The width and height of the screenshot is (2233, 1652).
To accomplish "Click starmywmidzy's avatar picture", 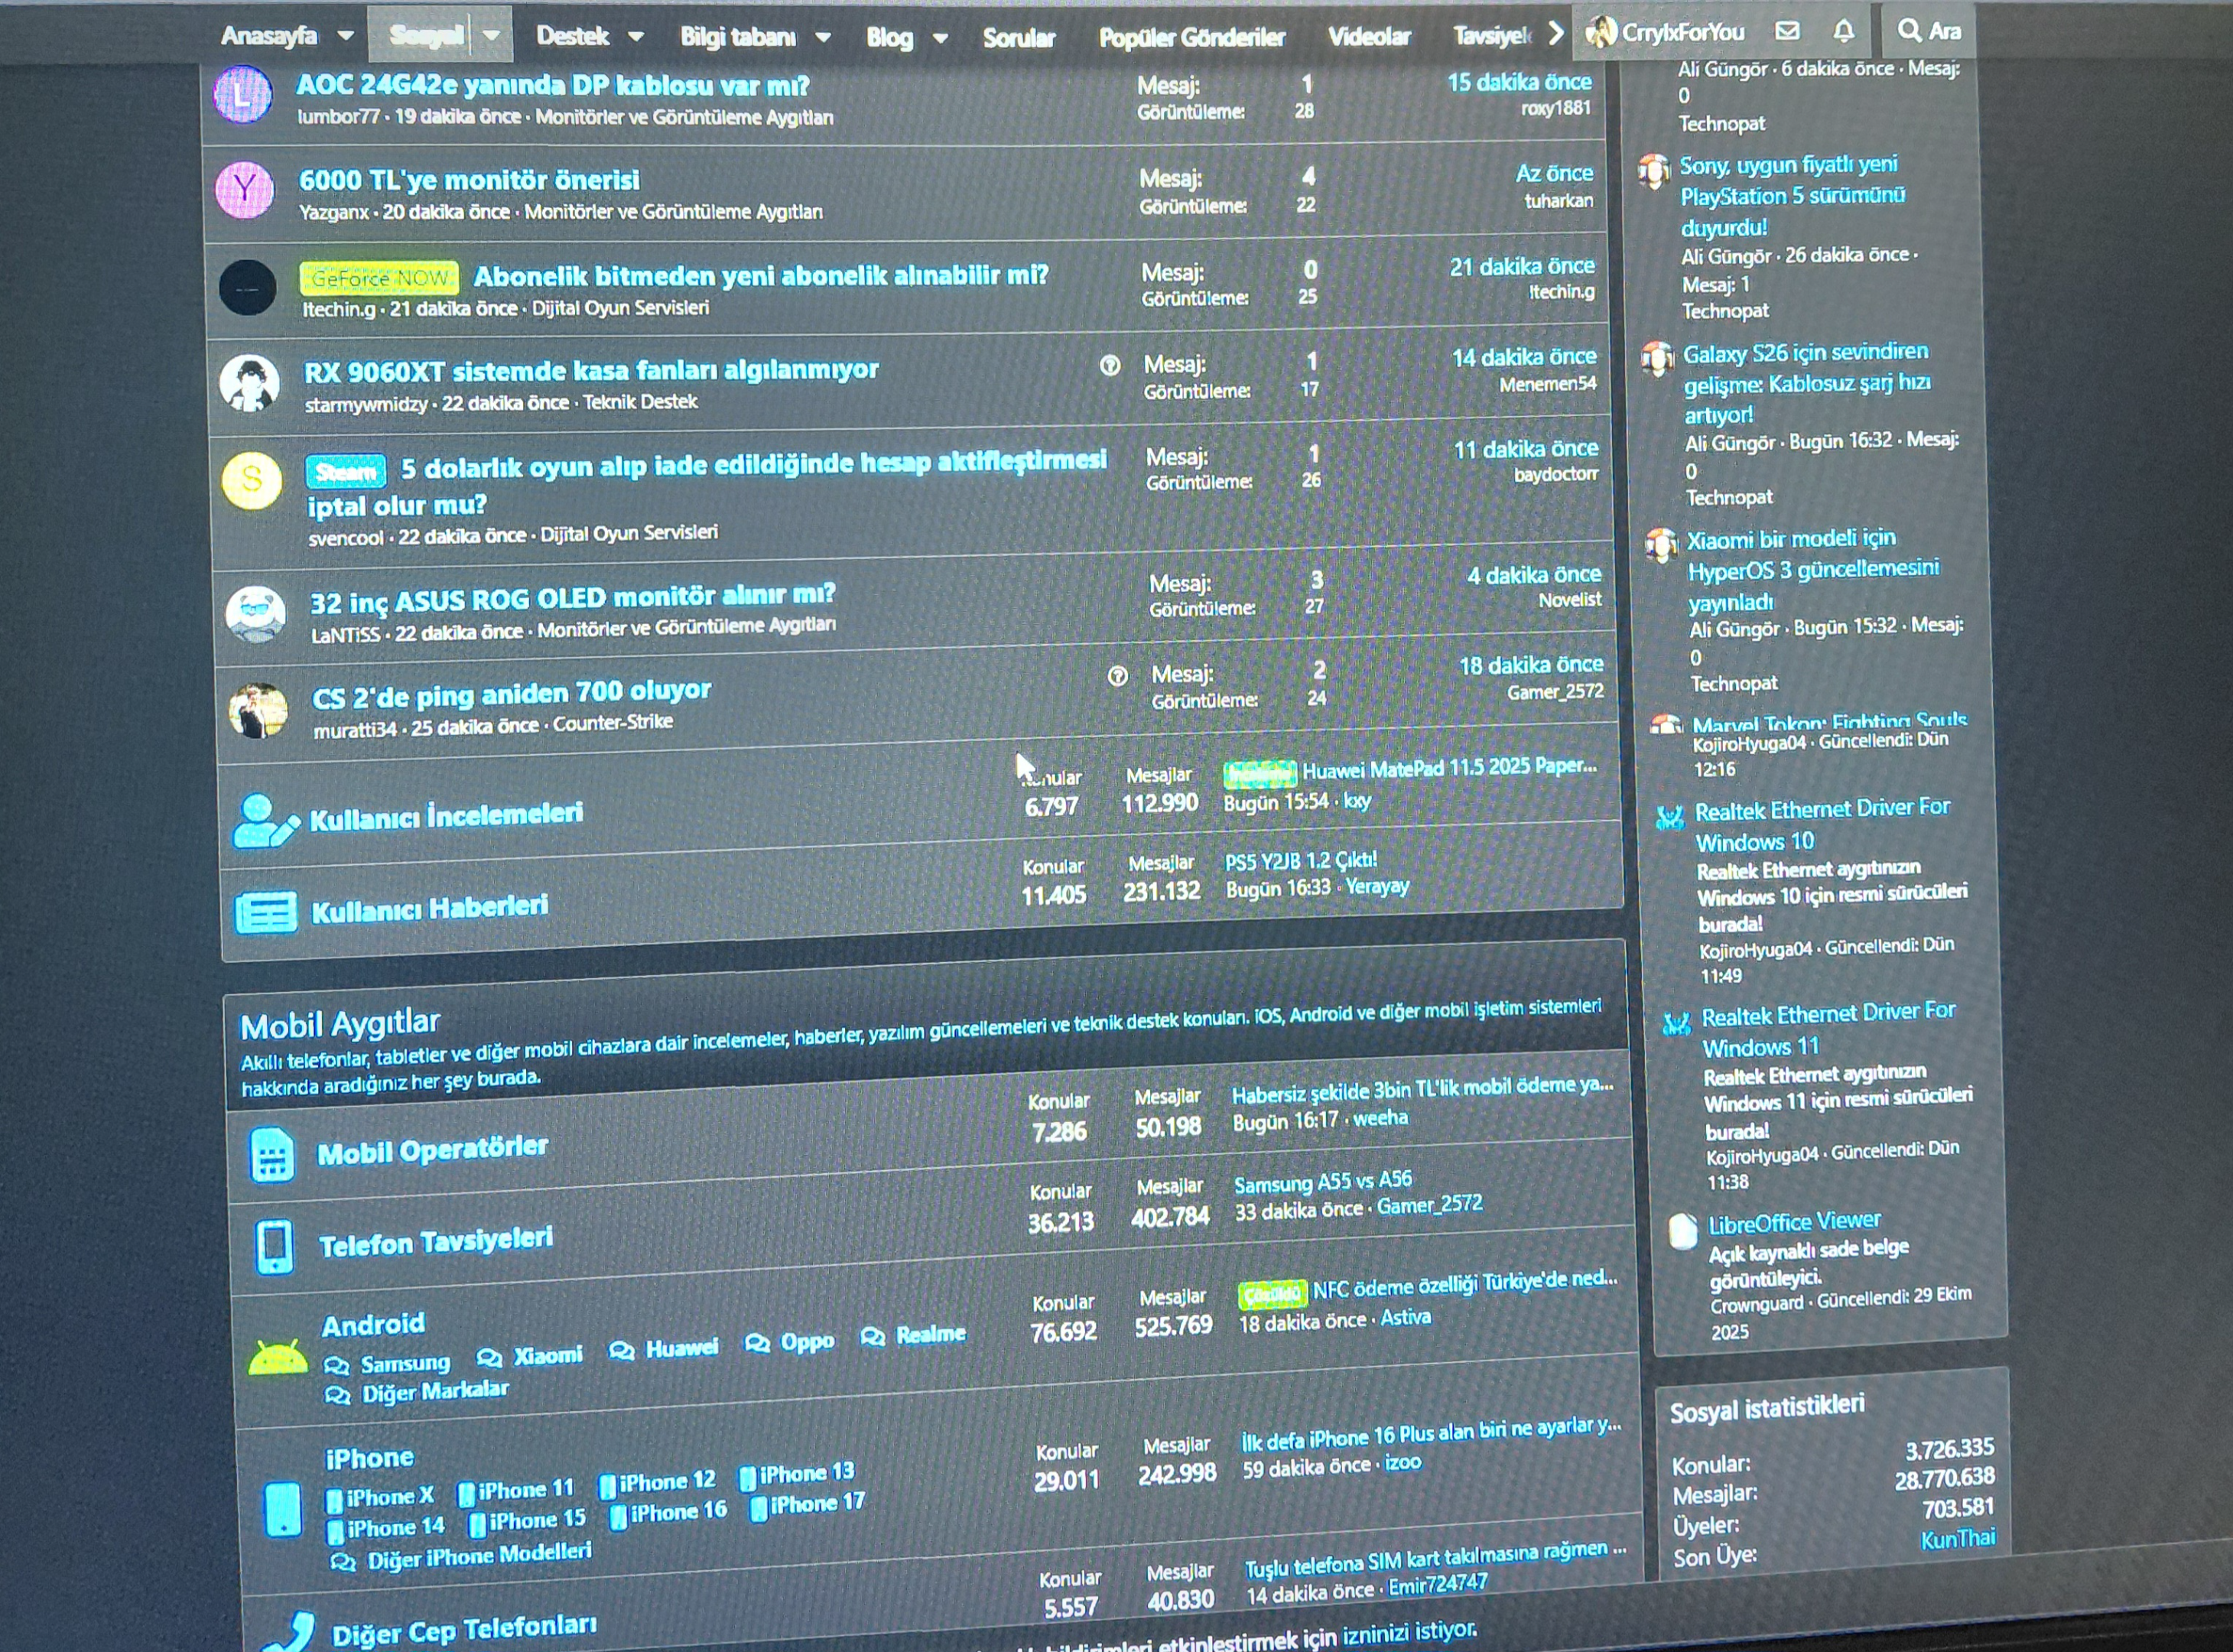I will pyautogui.click(x=249, y=382).
